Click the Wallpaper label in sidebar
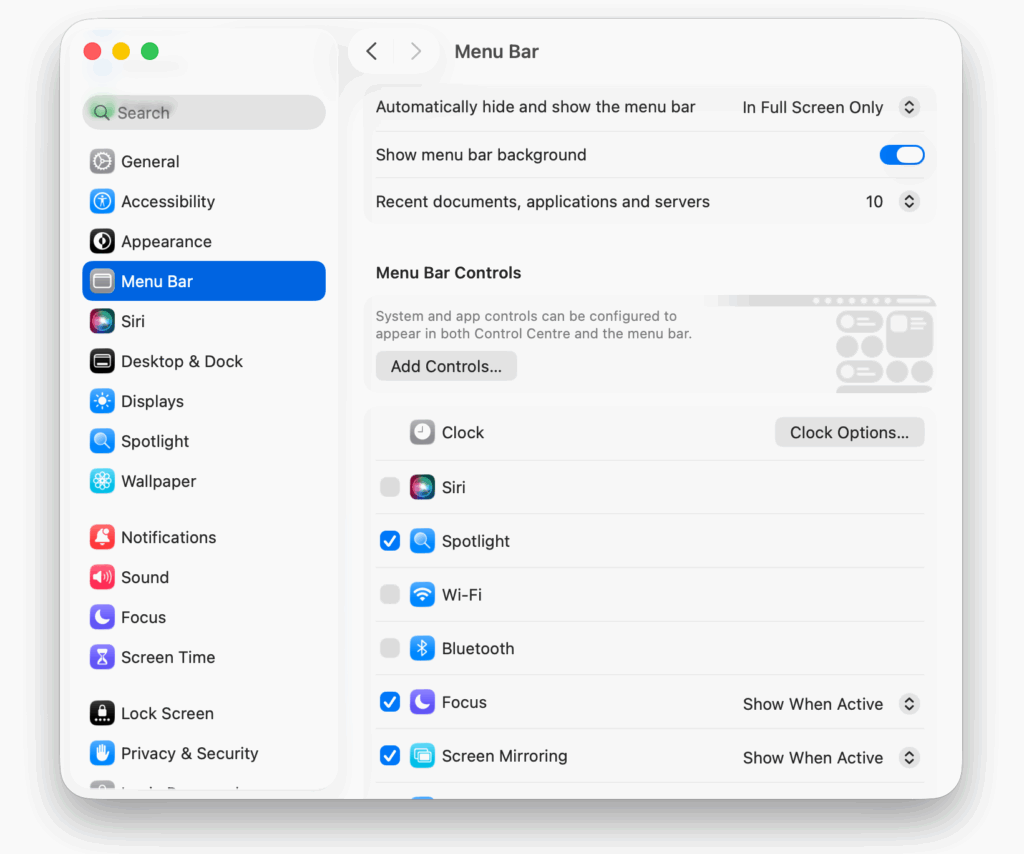The height and width of the screenshot is (854, 1024). 159,481
